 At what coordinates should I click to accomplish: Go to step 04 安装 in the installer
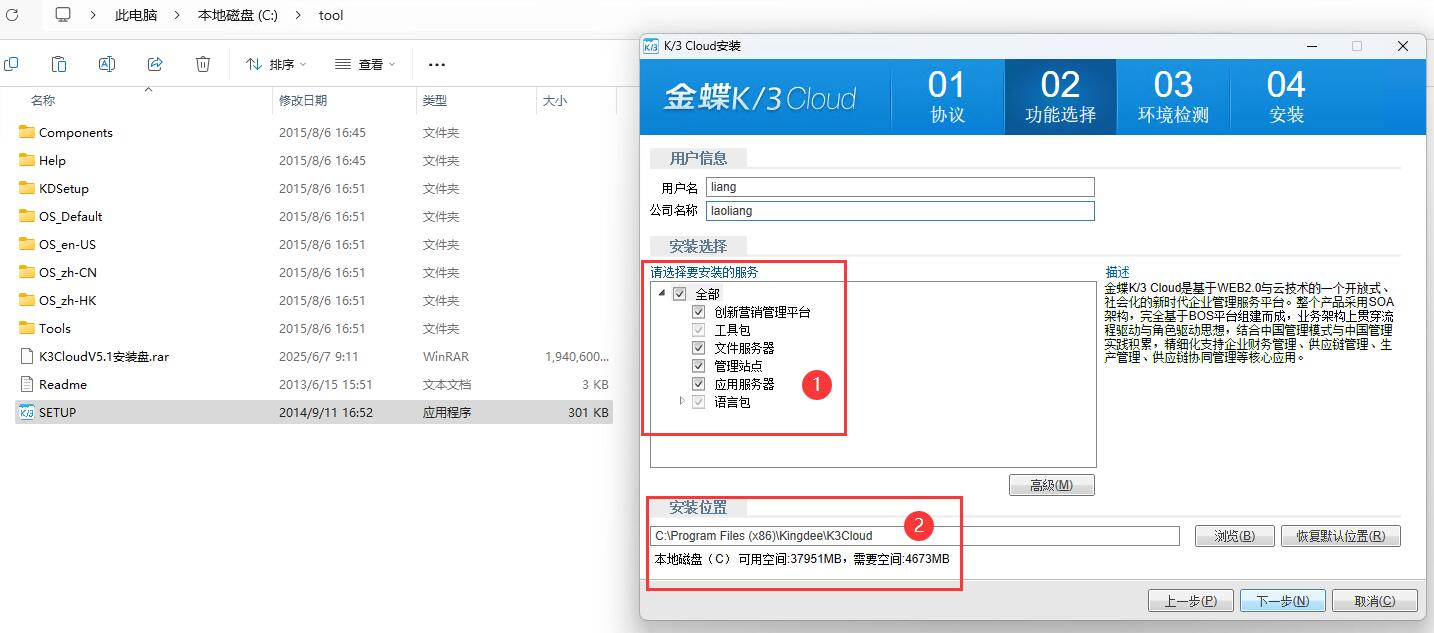(1286, 97)
